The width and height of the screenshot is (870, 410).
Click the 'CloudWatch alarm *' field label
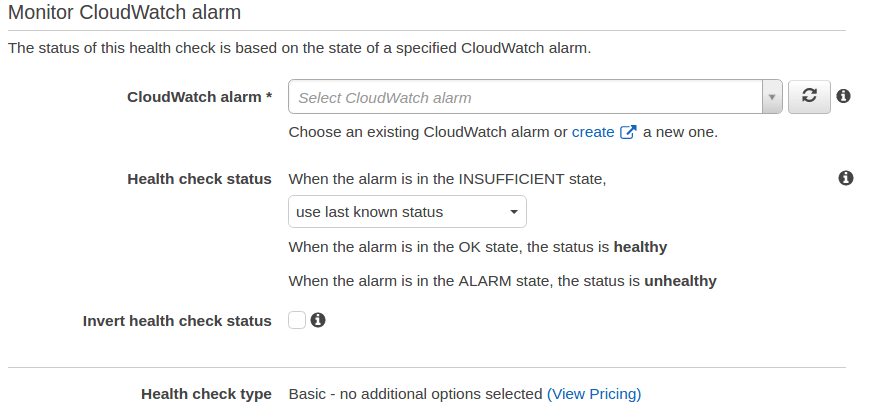point(199,97)
